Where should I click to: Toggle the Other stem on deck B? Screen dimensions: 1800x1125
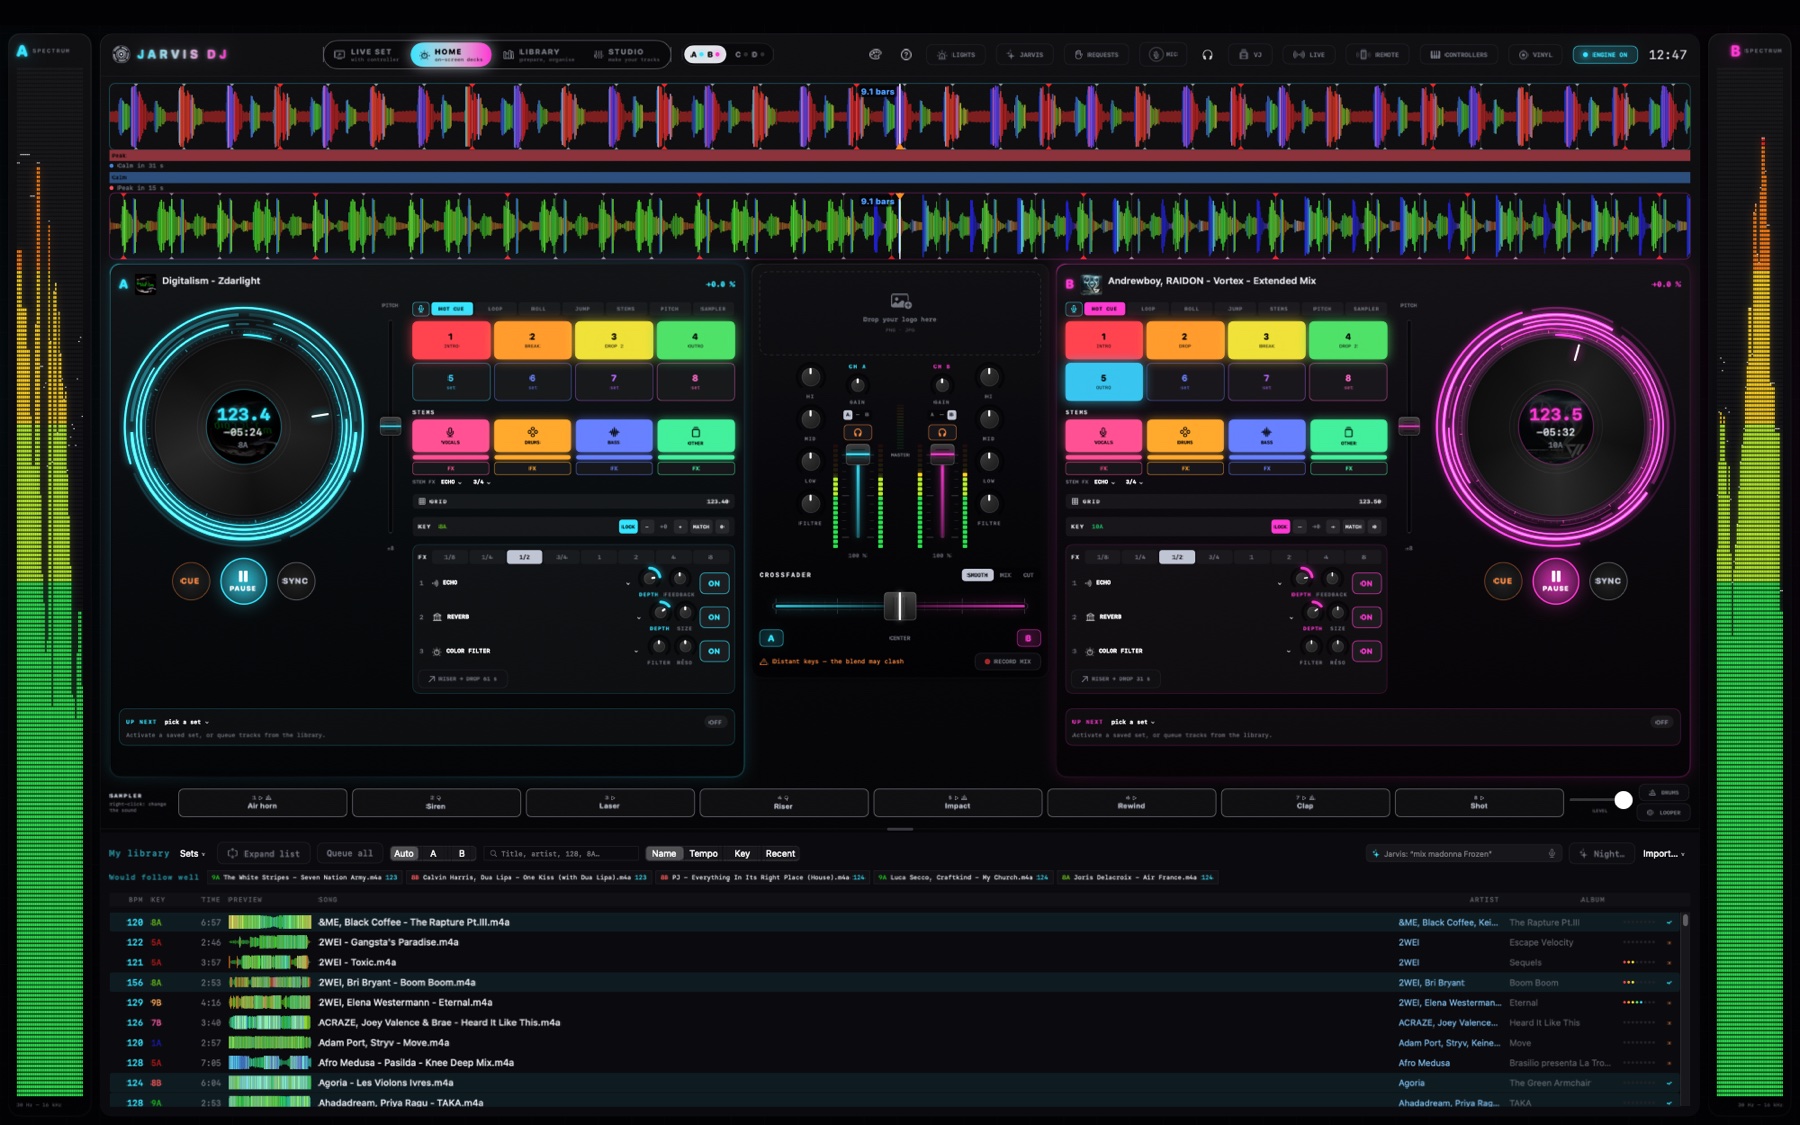tap(1348, 436)
